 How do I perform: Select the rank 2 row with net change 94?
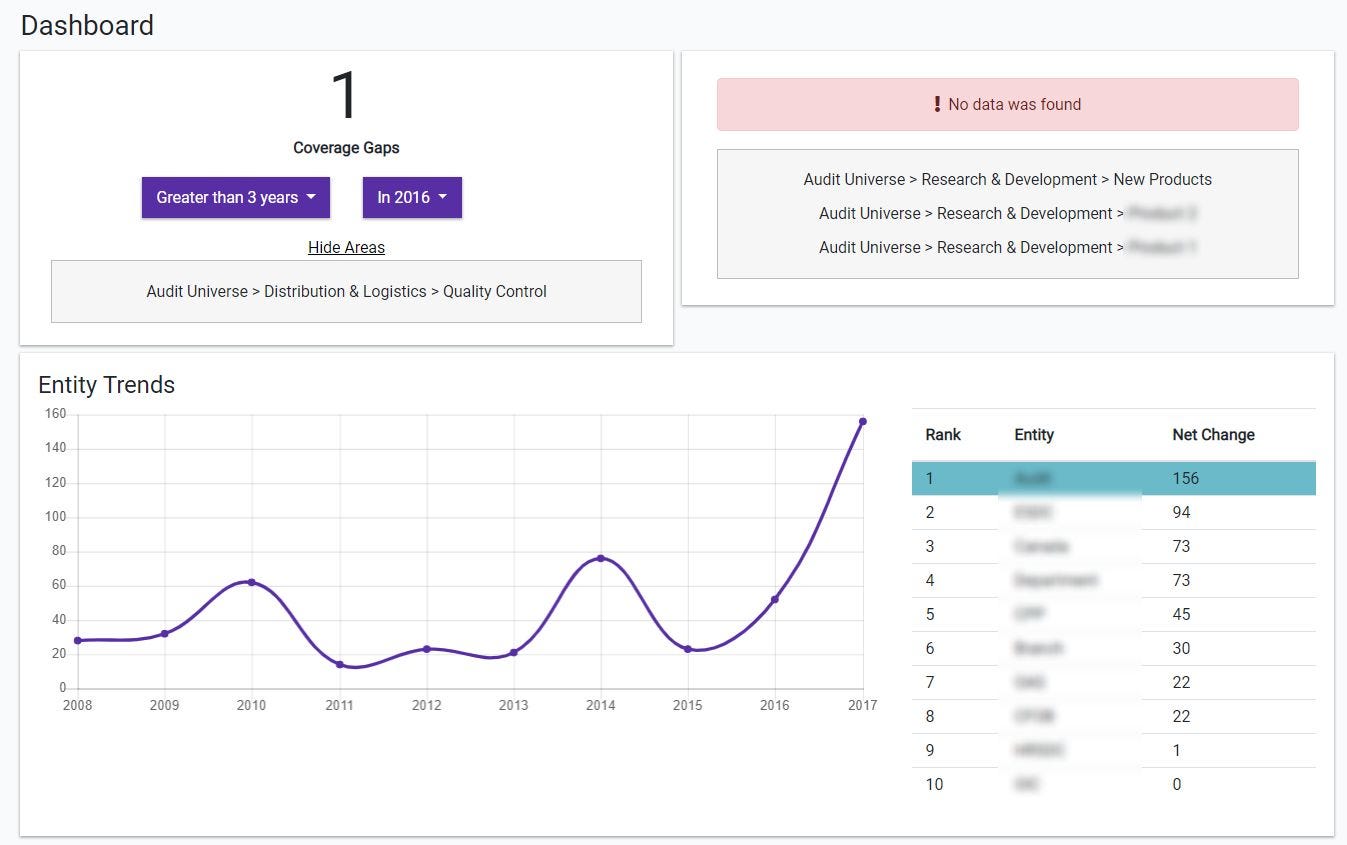coord(1113,512)
